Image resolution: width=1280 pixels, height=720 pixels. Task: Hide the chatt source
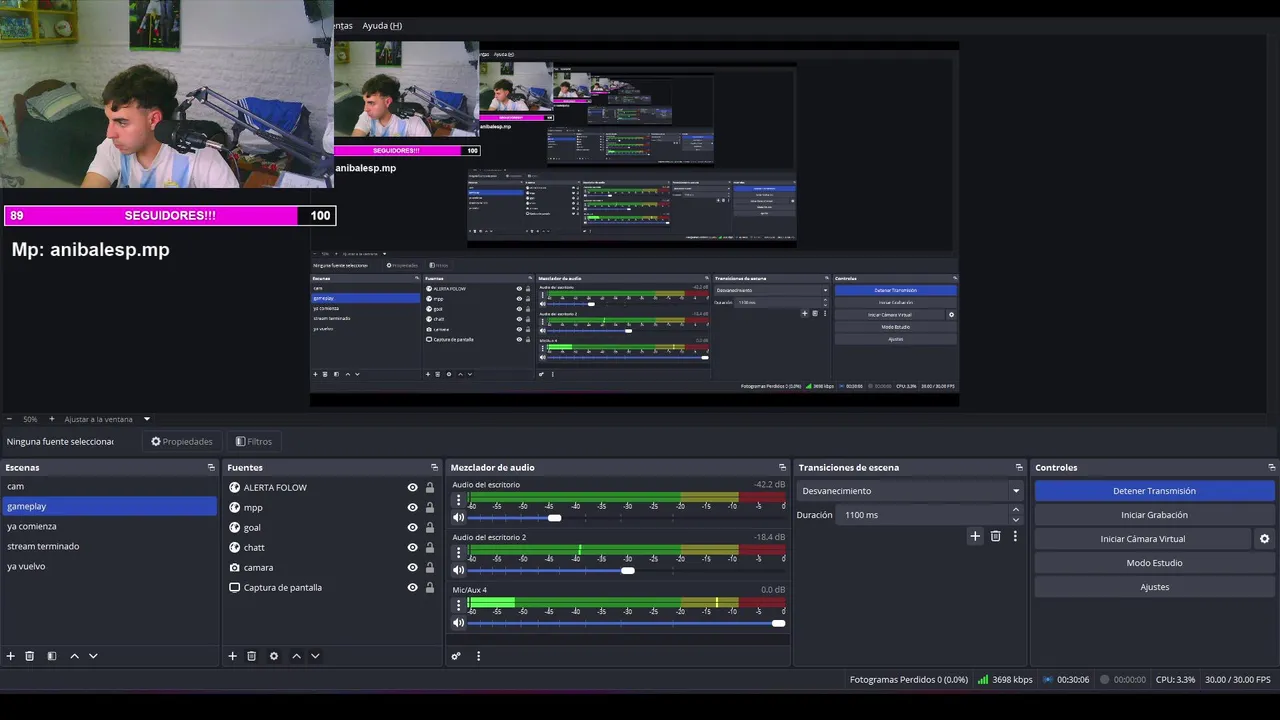tap(412, 547)
